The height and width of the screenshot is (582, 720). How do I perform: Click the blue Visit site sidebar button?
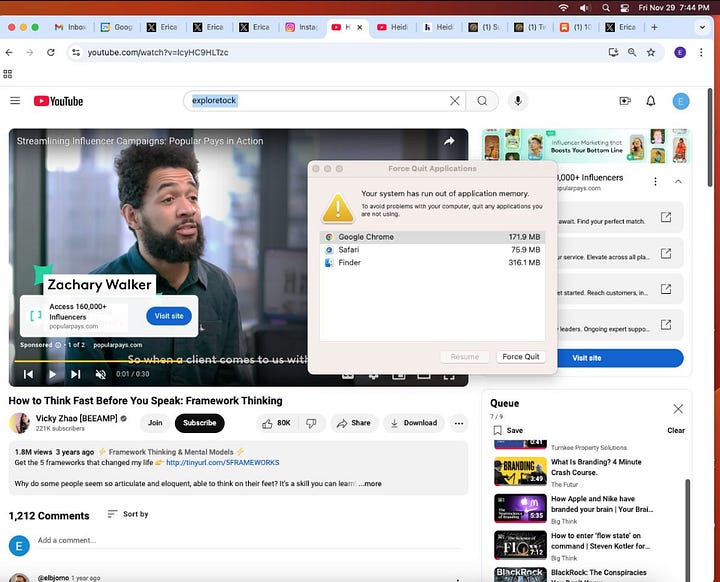620,358
